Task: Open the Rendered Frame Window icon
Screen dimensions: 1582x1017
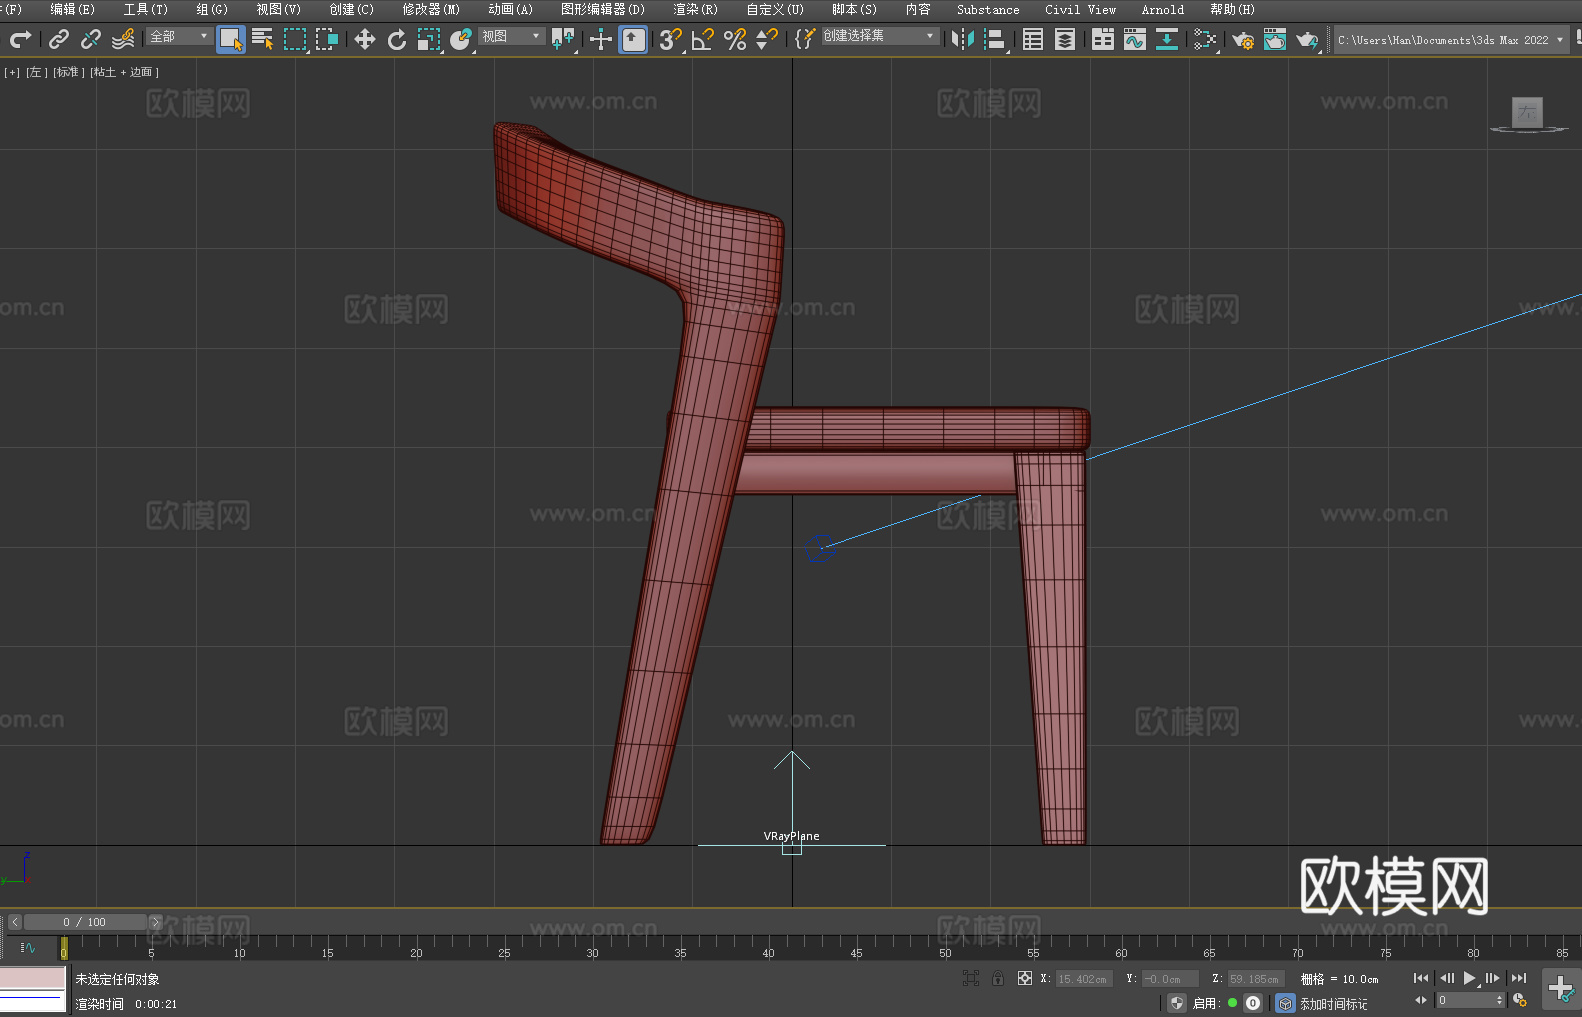Action: point(1275,39)
